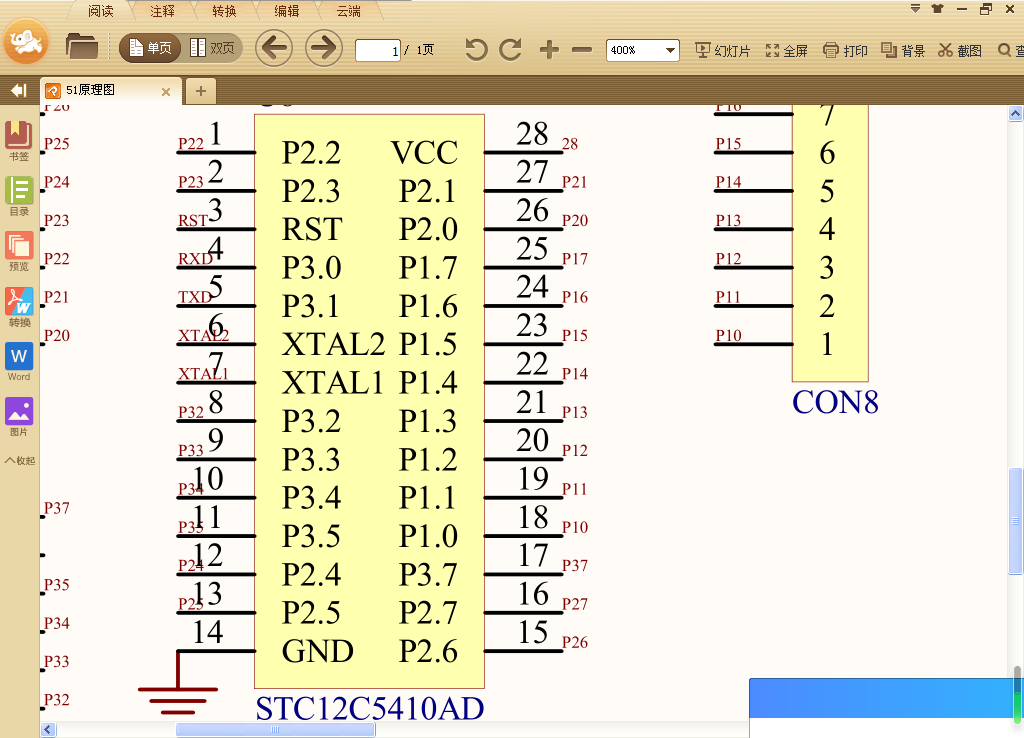This screenshot has width=1024, height=738.
Task: Open the PDF convert tool (转换) in sidebar
Action: [x=19, y=307]
